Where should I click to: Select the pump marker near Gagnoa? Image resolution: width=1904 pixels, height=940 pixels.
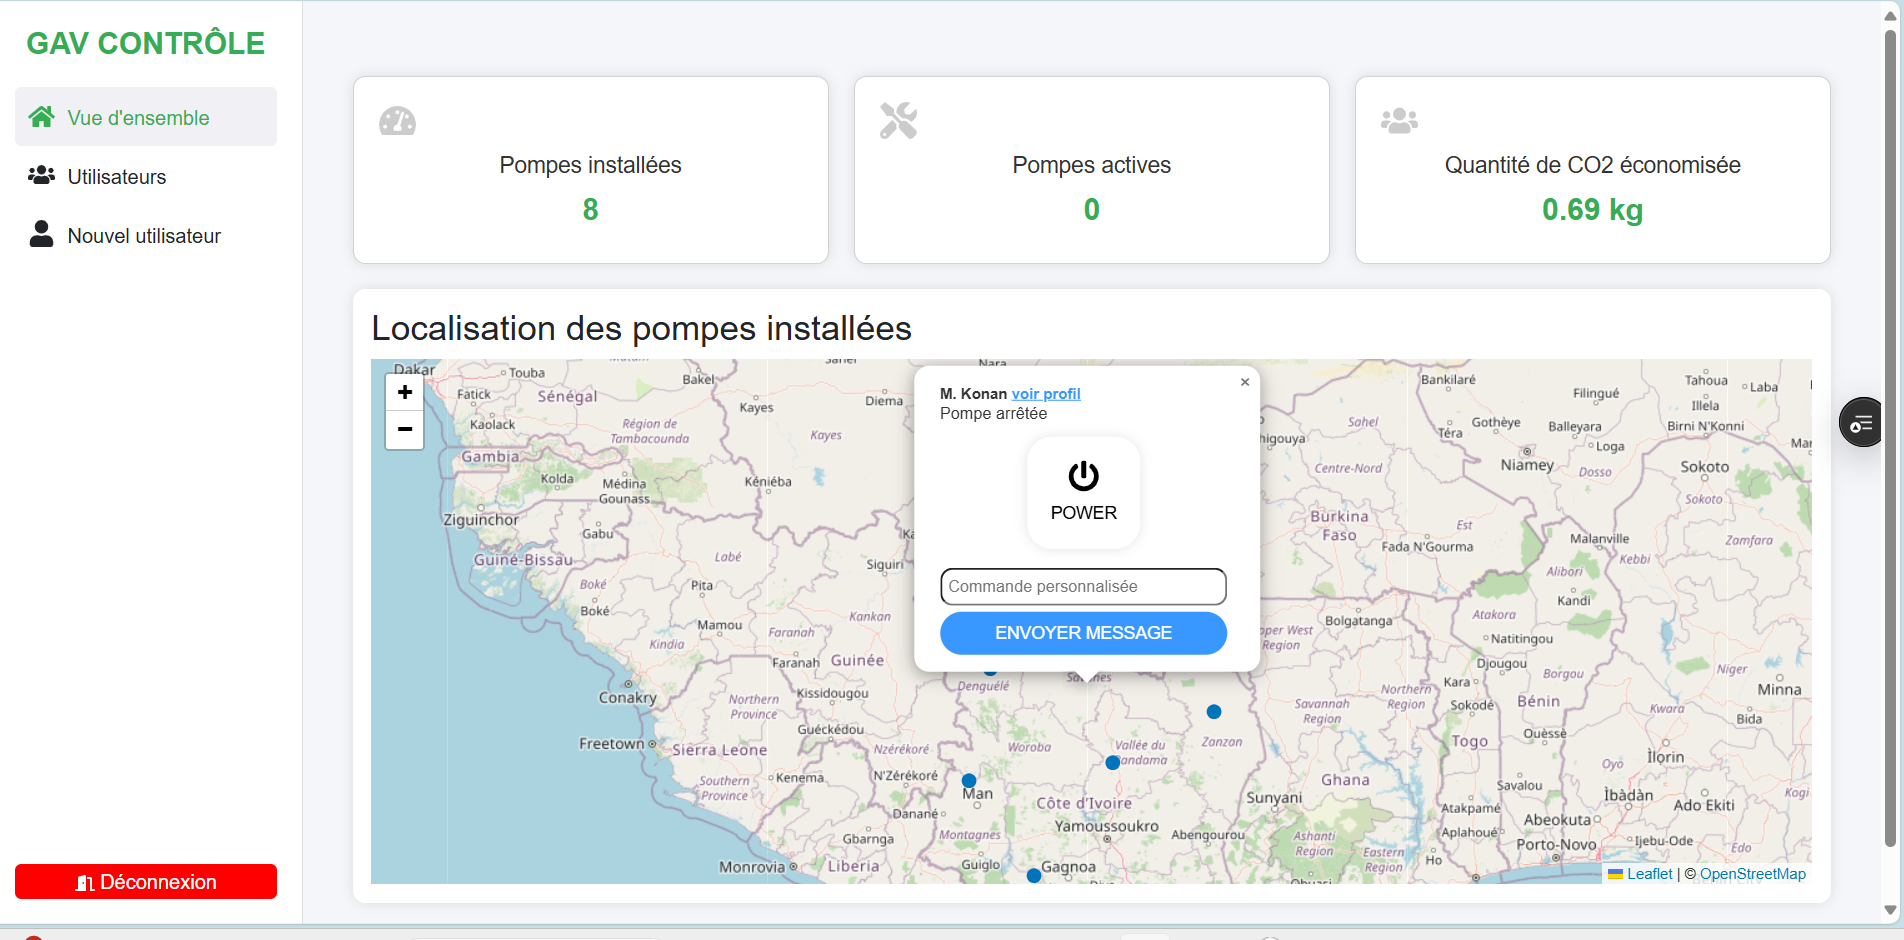tap(1034, 876)
